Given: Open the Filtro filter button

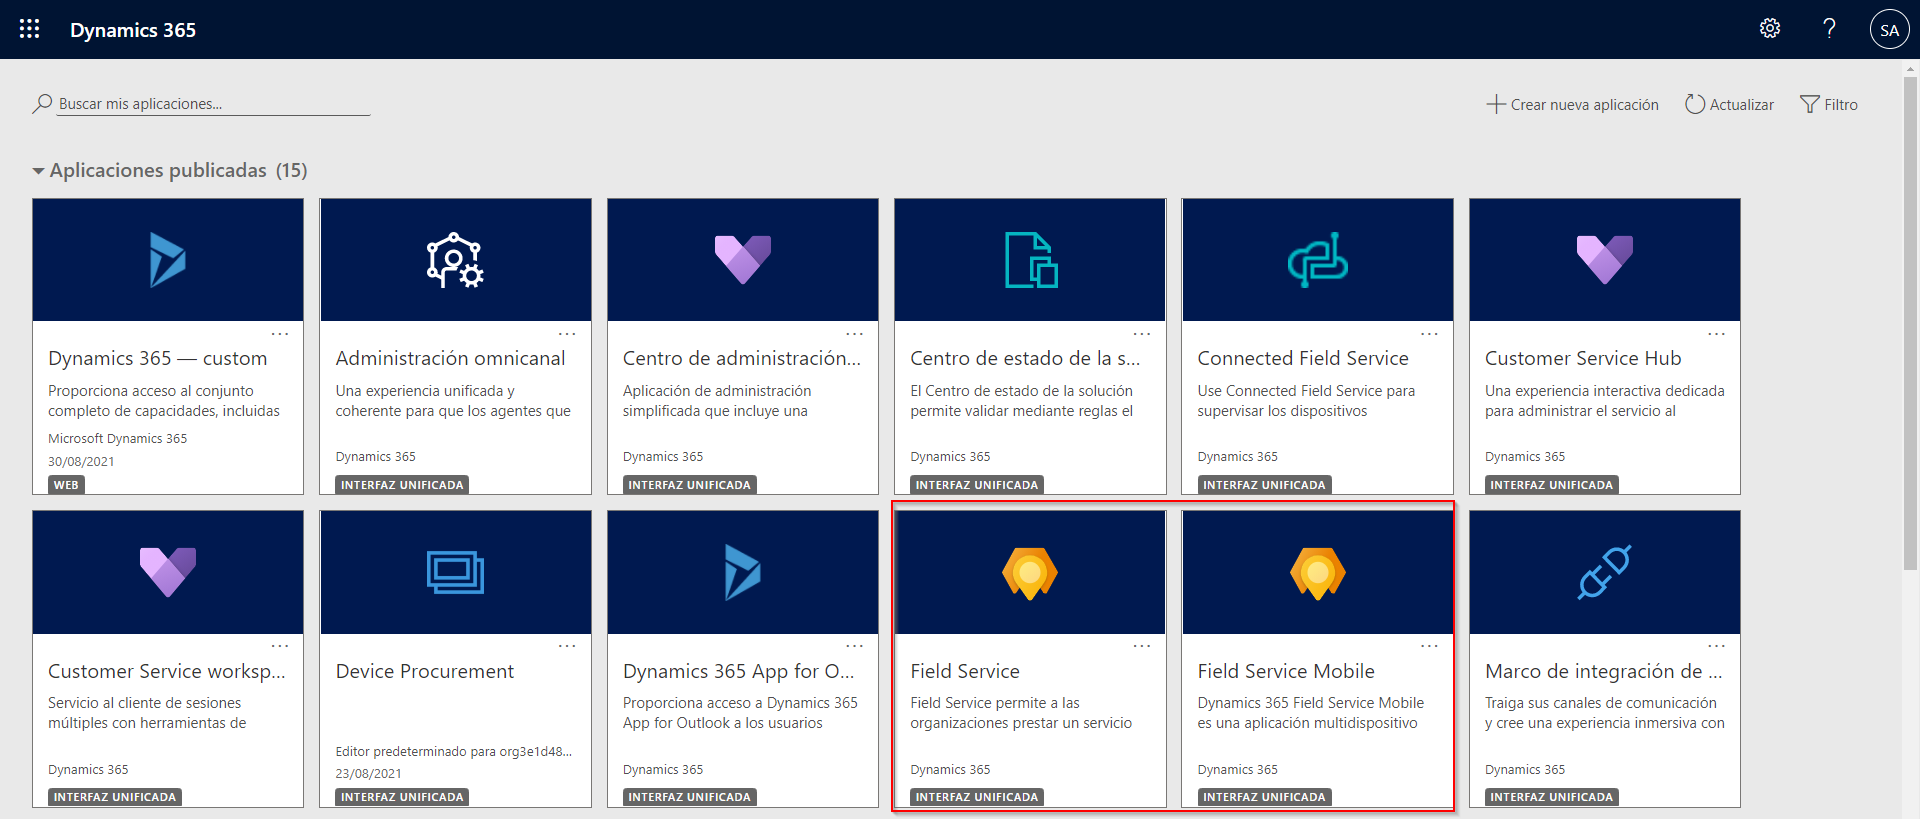Looking at the screenshot, I should (x=1829, y=104).
